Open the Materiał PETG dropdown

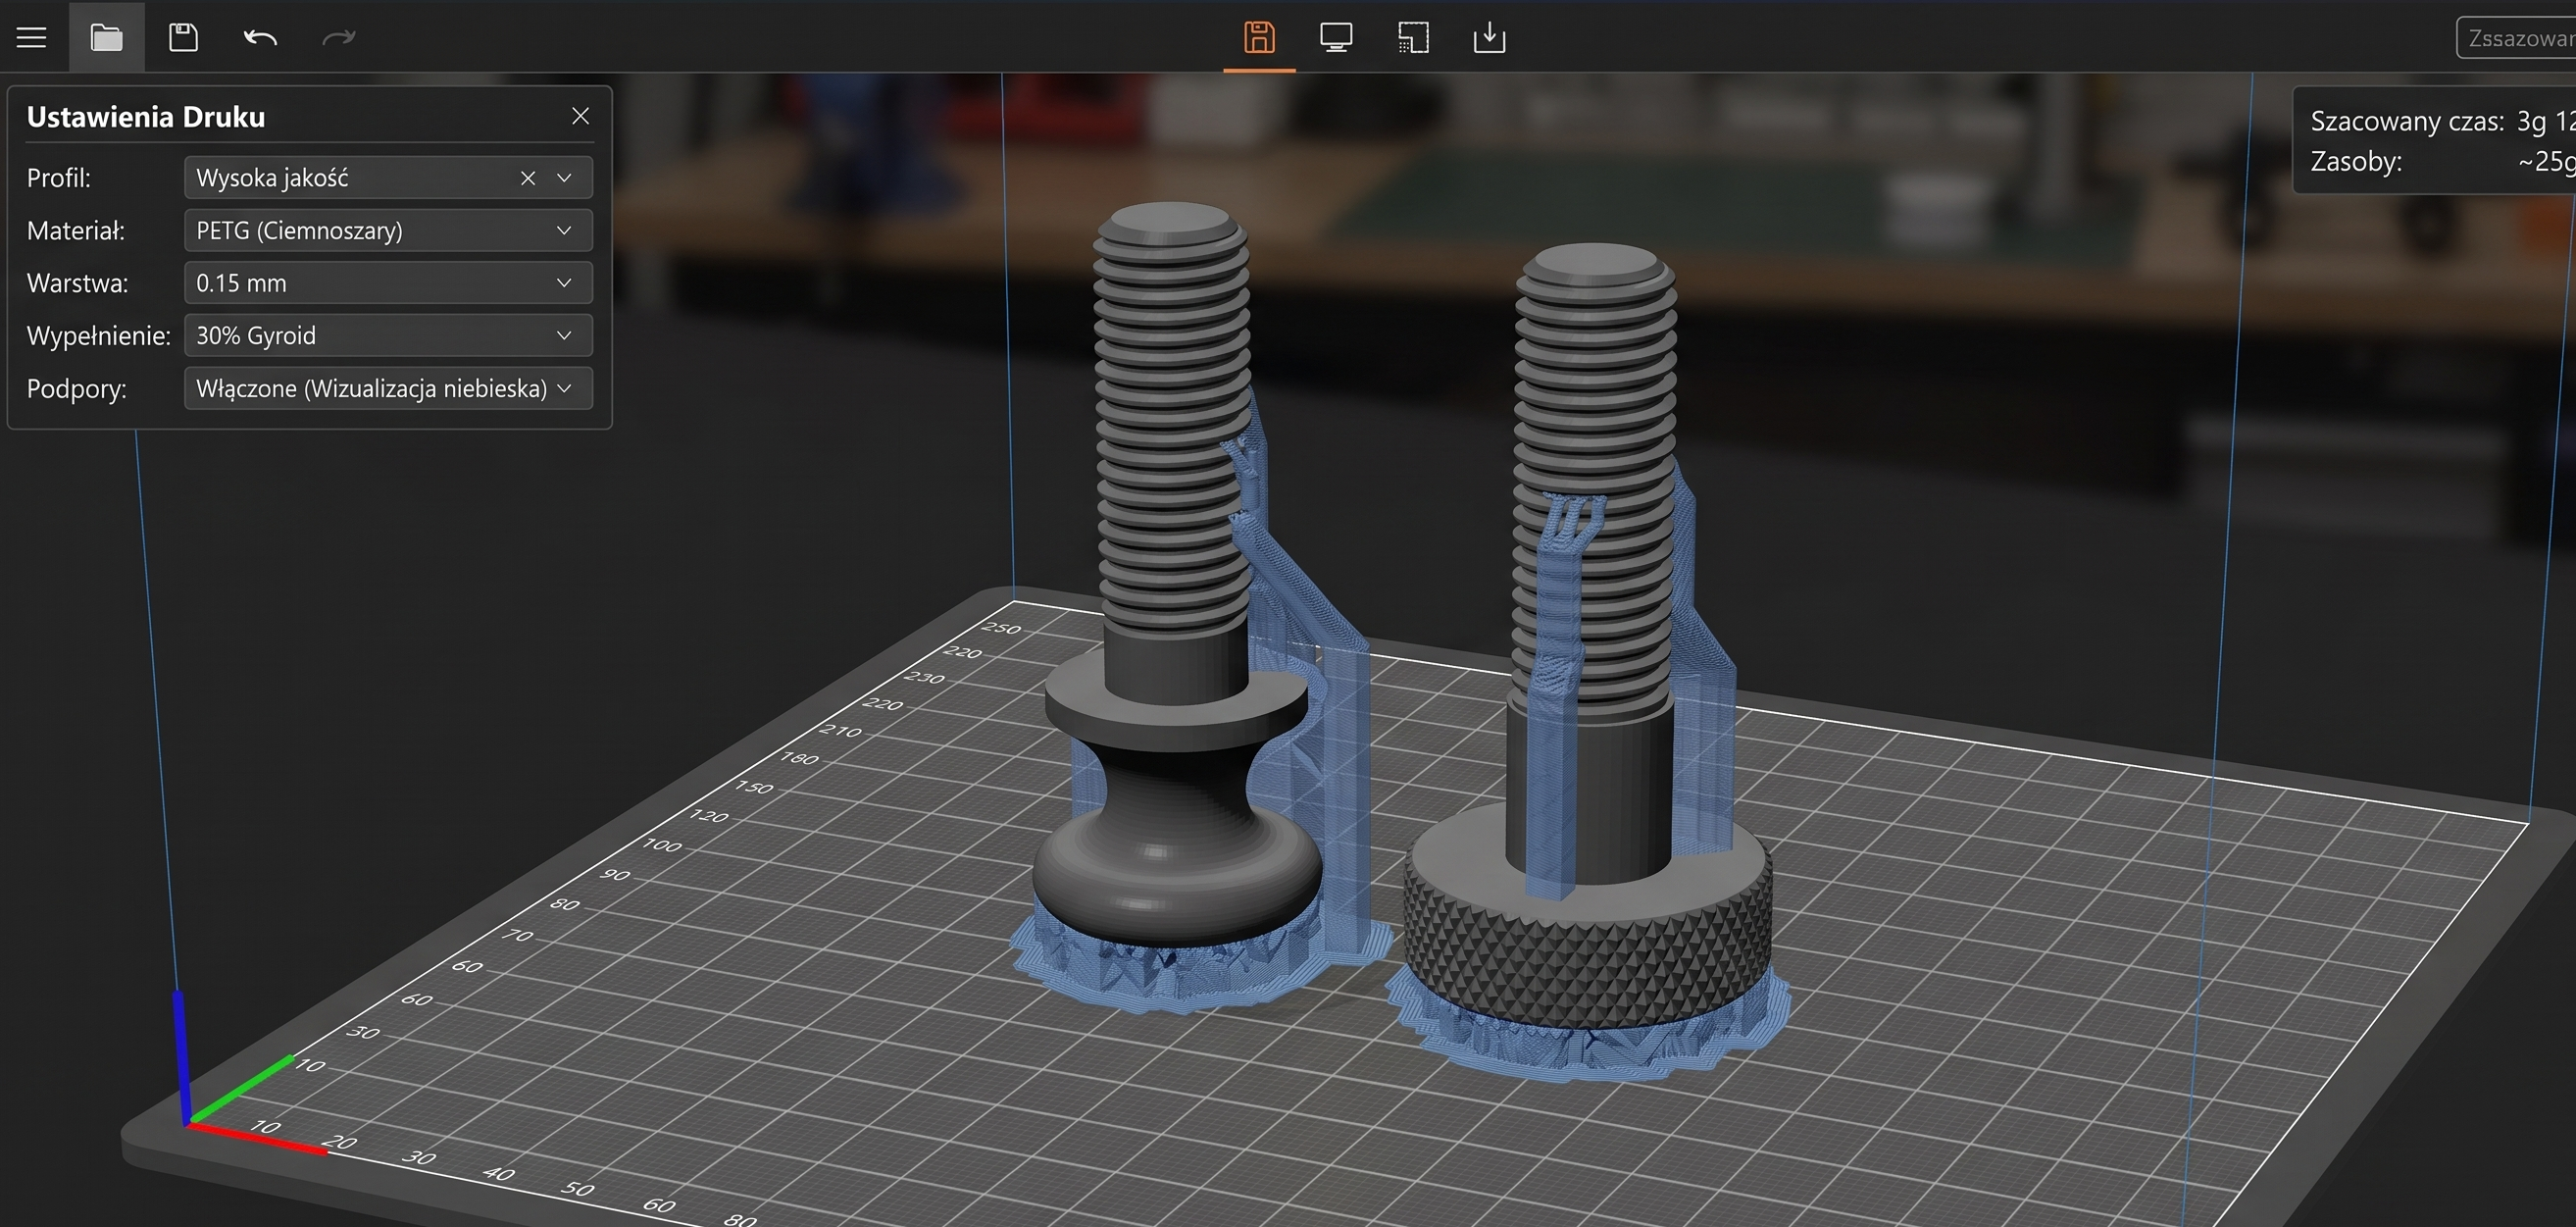click(388, 231)
